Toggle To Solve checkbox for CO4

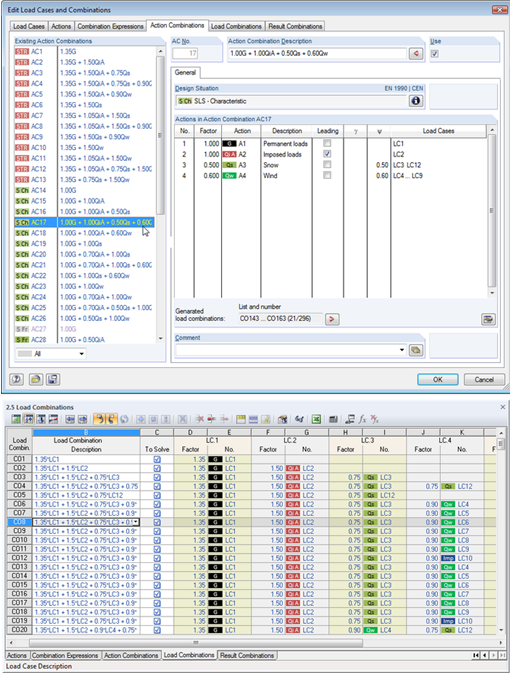pyautogui.click(x=157, y=486)
